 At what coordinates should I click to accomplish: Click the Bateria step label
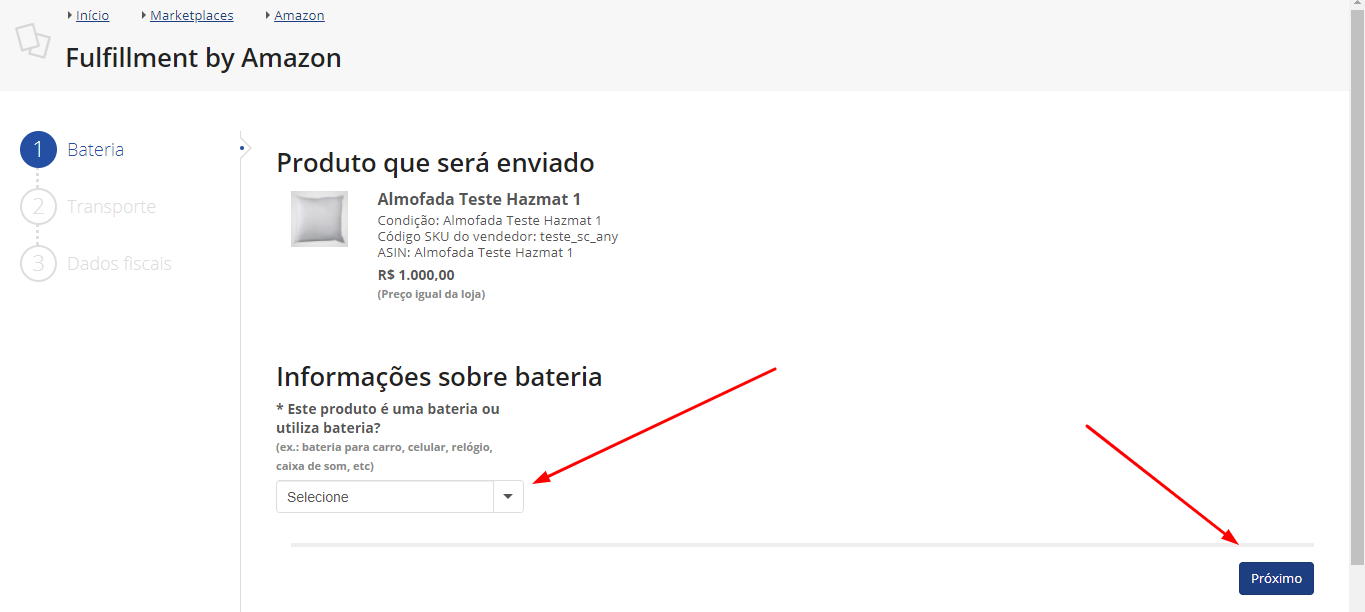(95, 150)
